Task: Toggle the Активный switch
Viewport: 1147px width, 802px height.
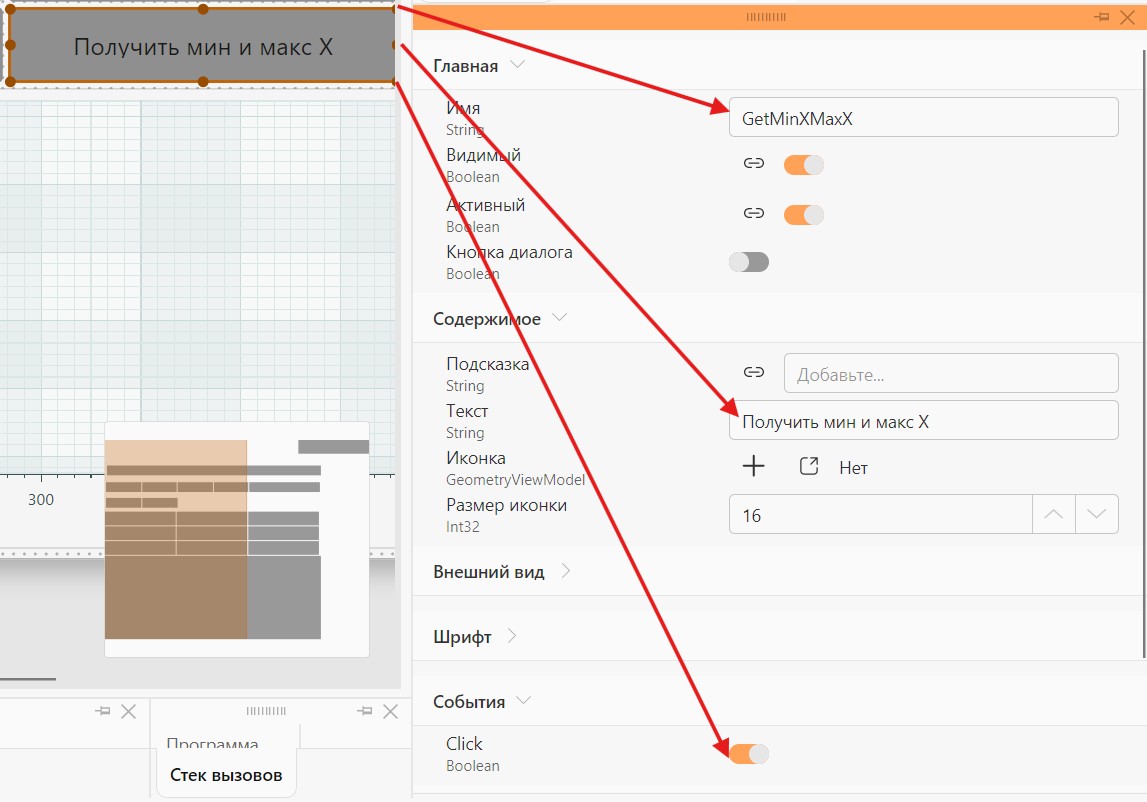Action: pos(803,214)
